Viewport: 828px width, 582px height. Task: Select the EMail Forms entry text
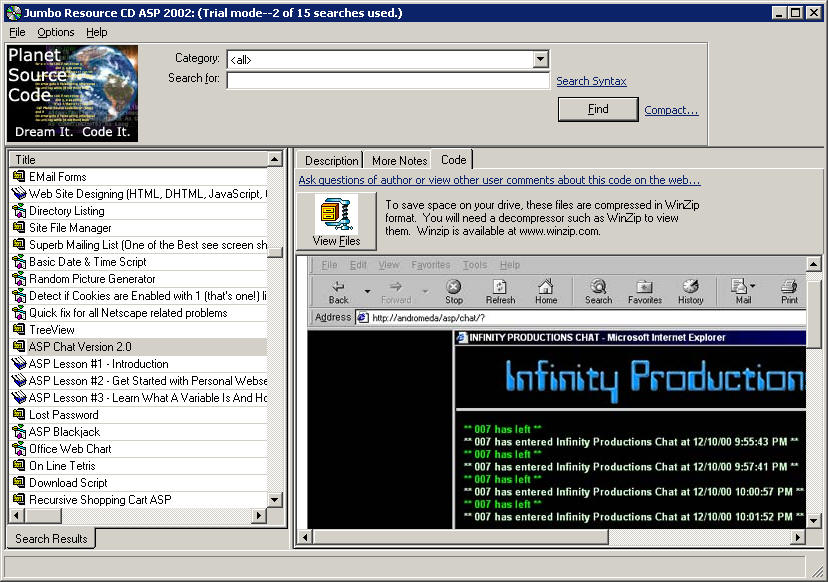[58, 176]
